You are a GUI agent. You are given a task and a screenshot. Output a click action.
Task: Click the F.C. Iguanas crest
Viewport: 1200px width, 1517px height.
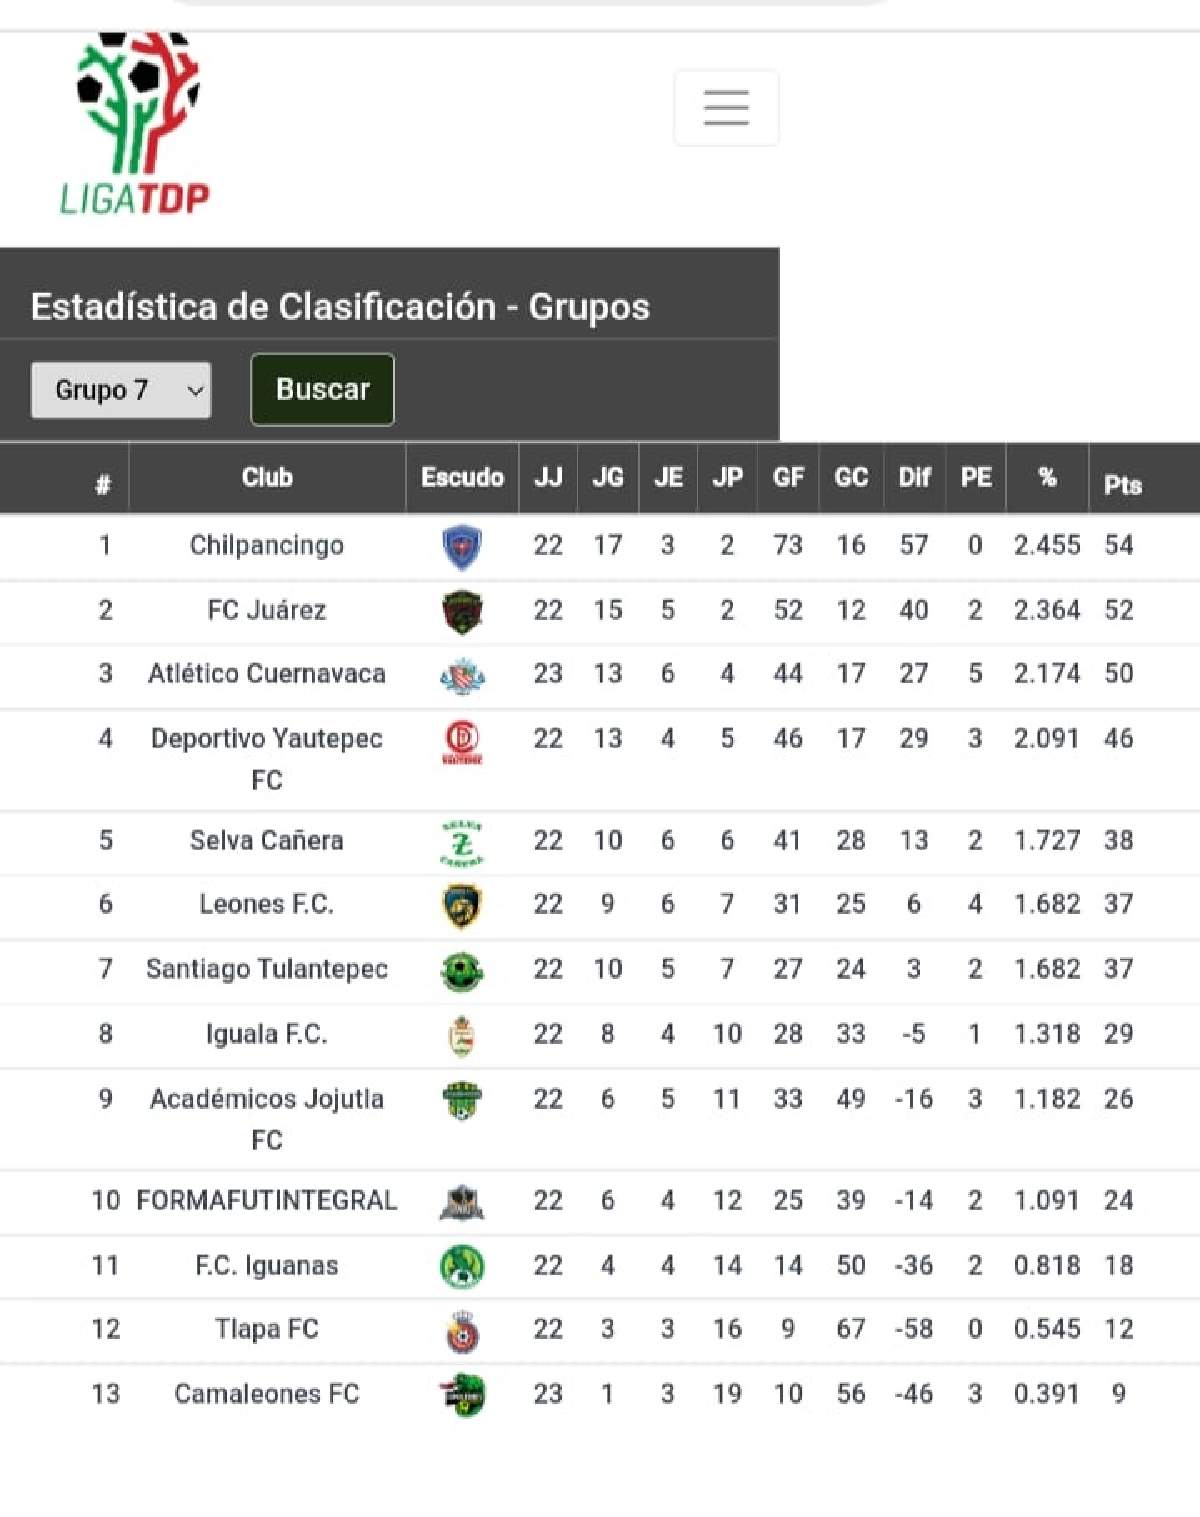[462, 1267]
